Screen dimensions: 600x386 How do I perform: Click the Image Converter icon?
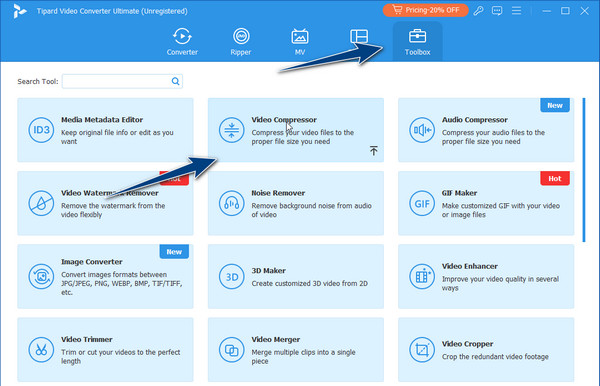(41, 277)
